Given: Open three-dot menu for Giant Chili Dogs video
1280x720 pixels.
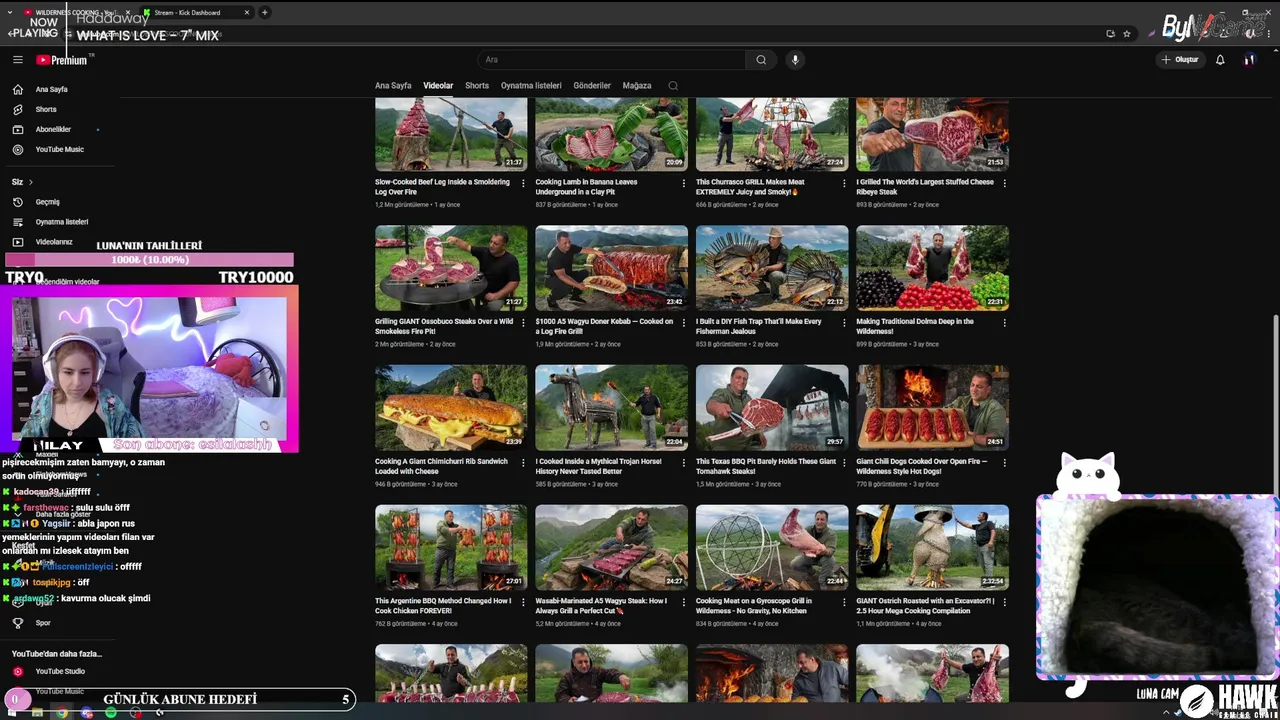Looking at the screenshot, I should 1004,462.
